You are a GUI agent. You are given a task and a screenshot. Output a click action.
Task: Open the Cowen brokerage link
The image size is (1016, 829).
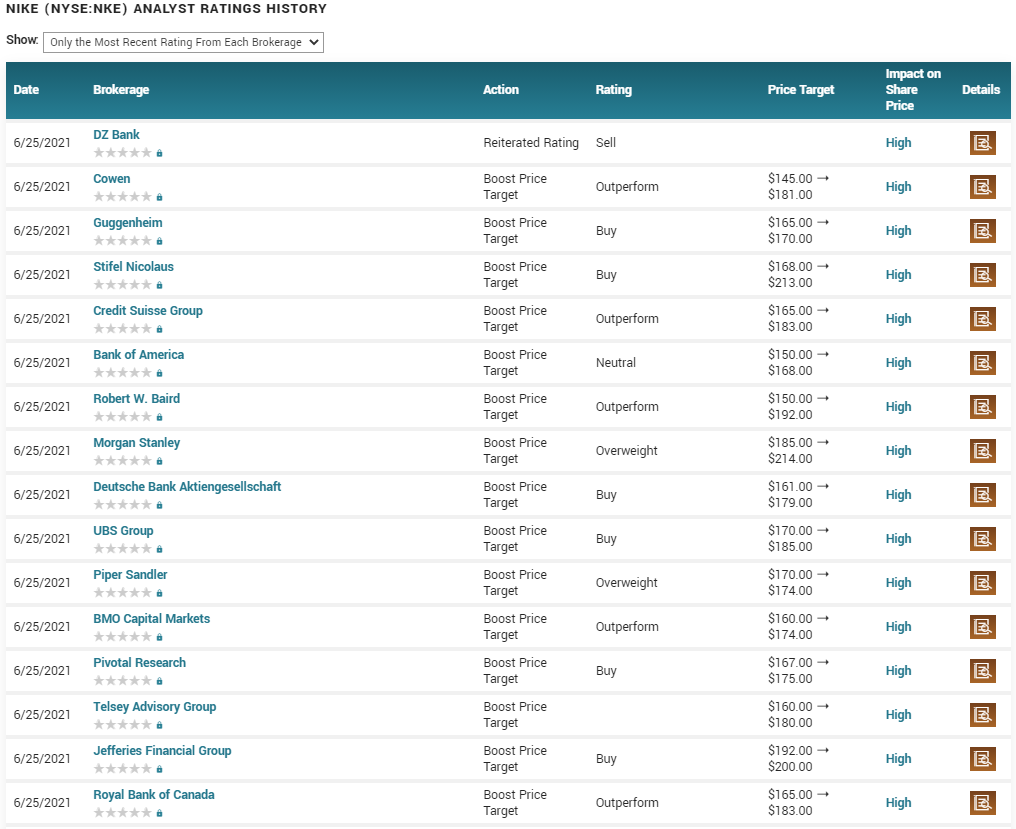(111, 179)
